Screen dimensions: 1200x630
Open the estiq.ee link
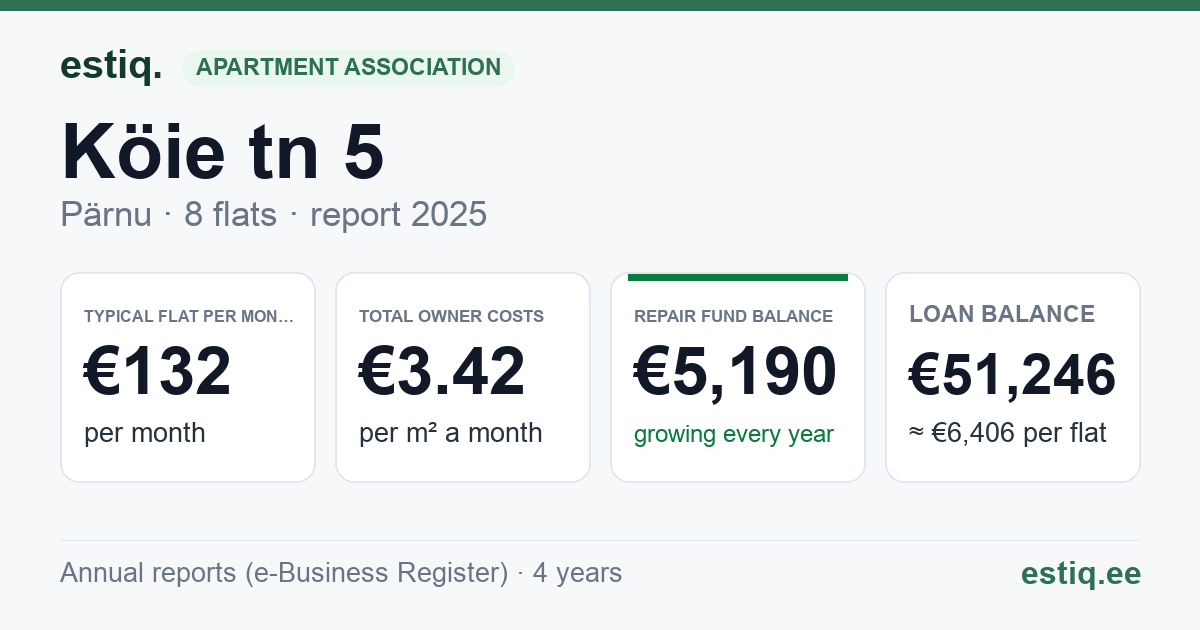1080,573
